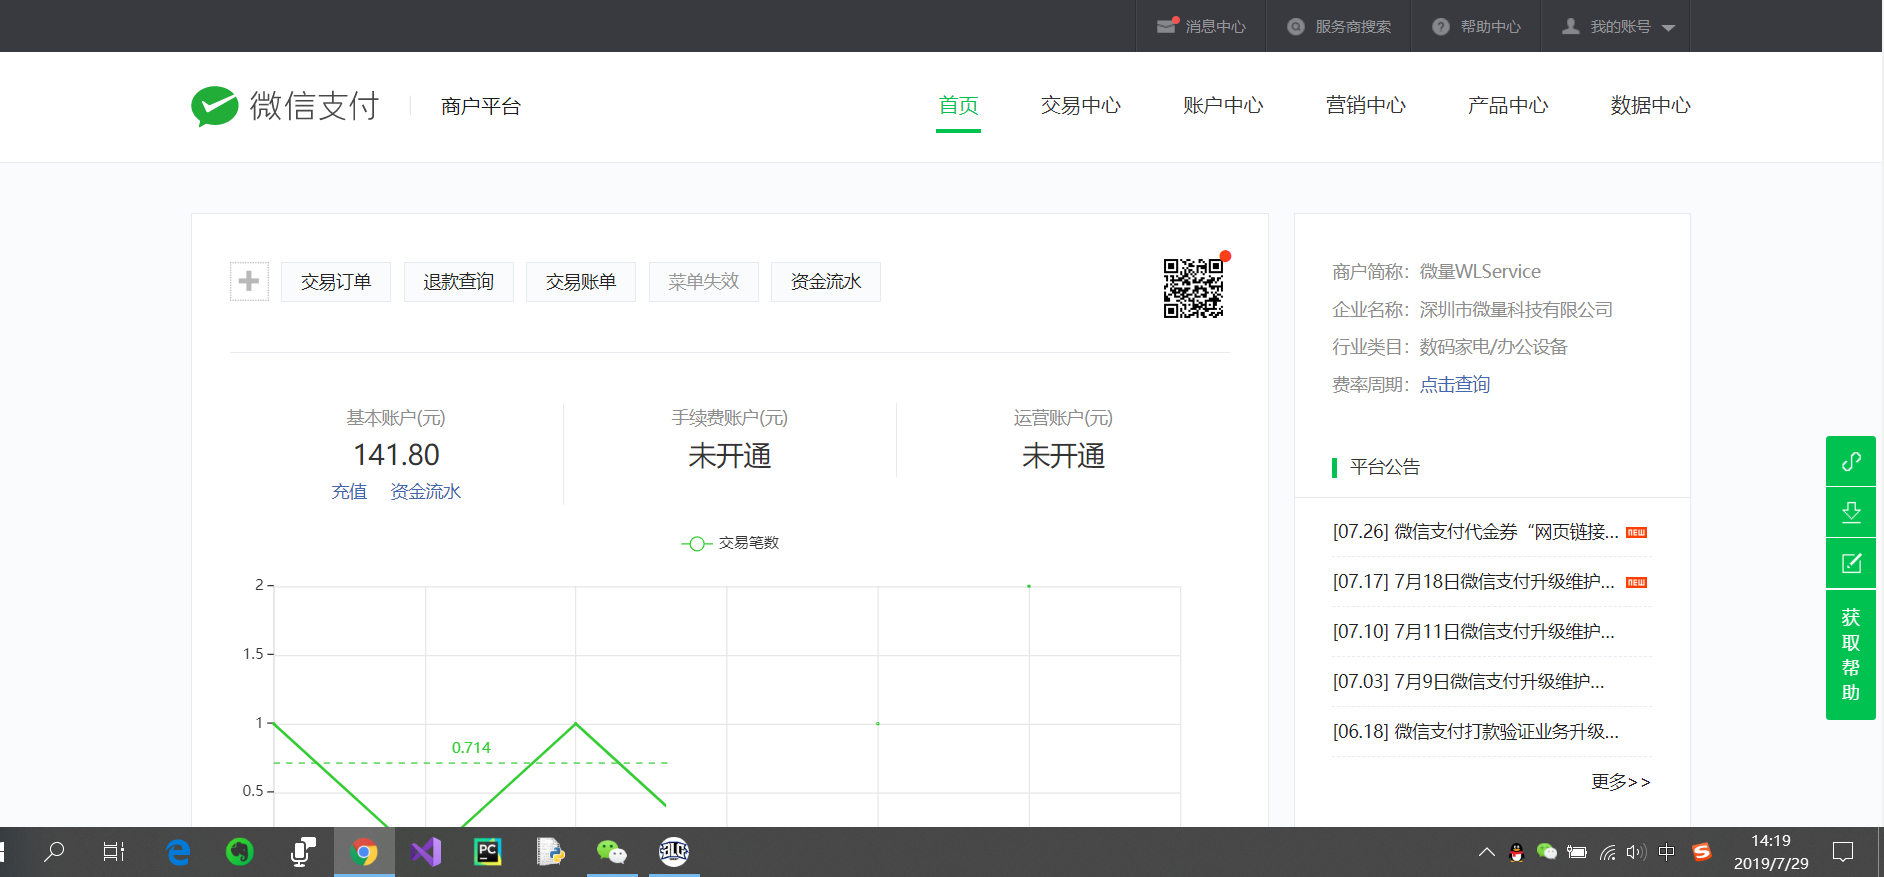This screenshot has height=877, width=1884.
Task: Click the service provider search icon
Action: point(1296,27)
